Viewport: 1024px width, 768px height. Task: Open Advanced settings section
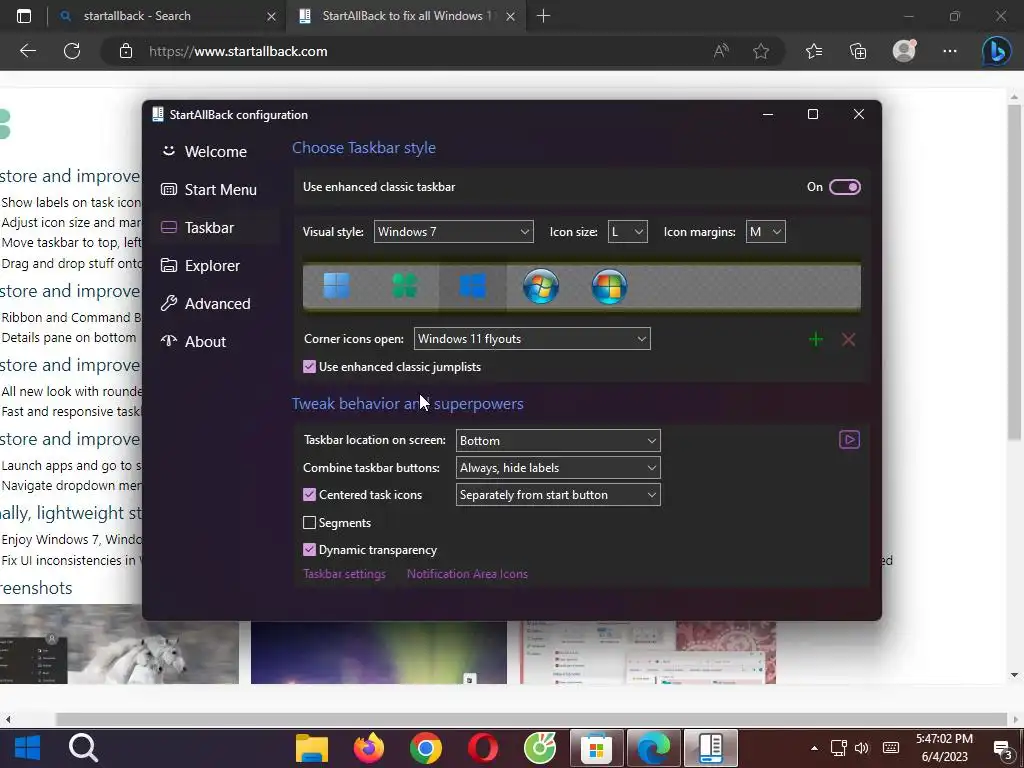pyautogui.click(x=215, y=303)
